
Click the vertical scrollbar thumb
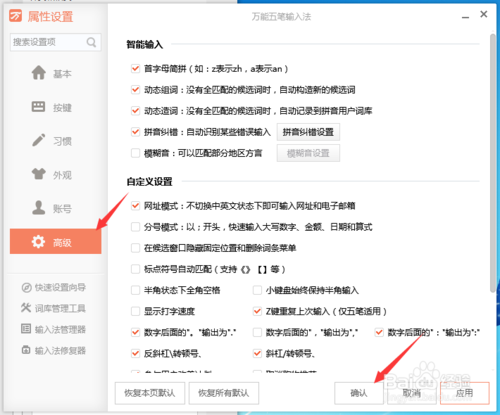click(x=493, y=163)
